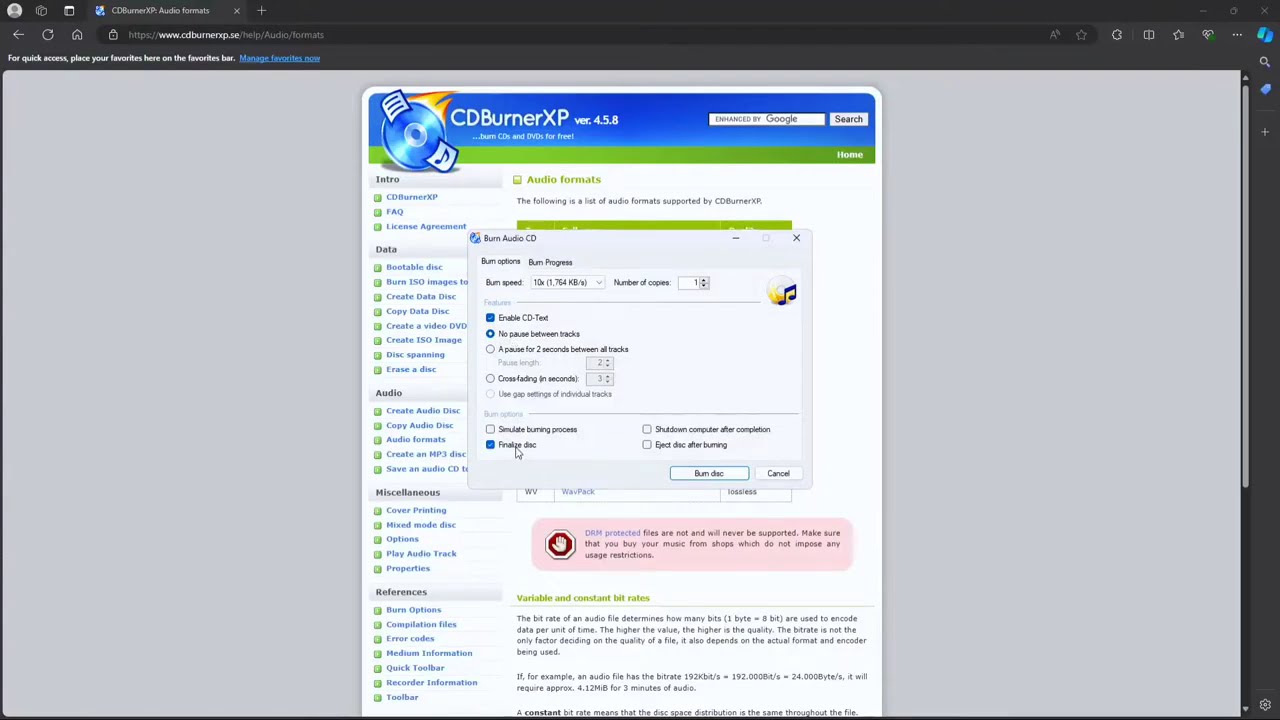
Task: Open the Erase a disc link
Action: (411, 370)
